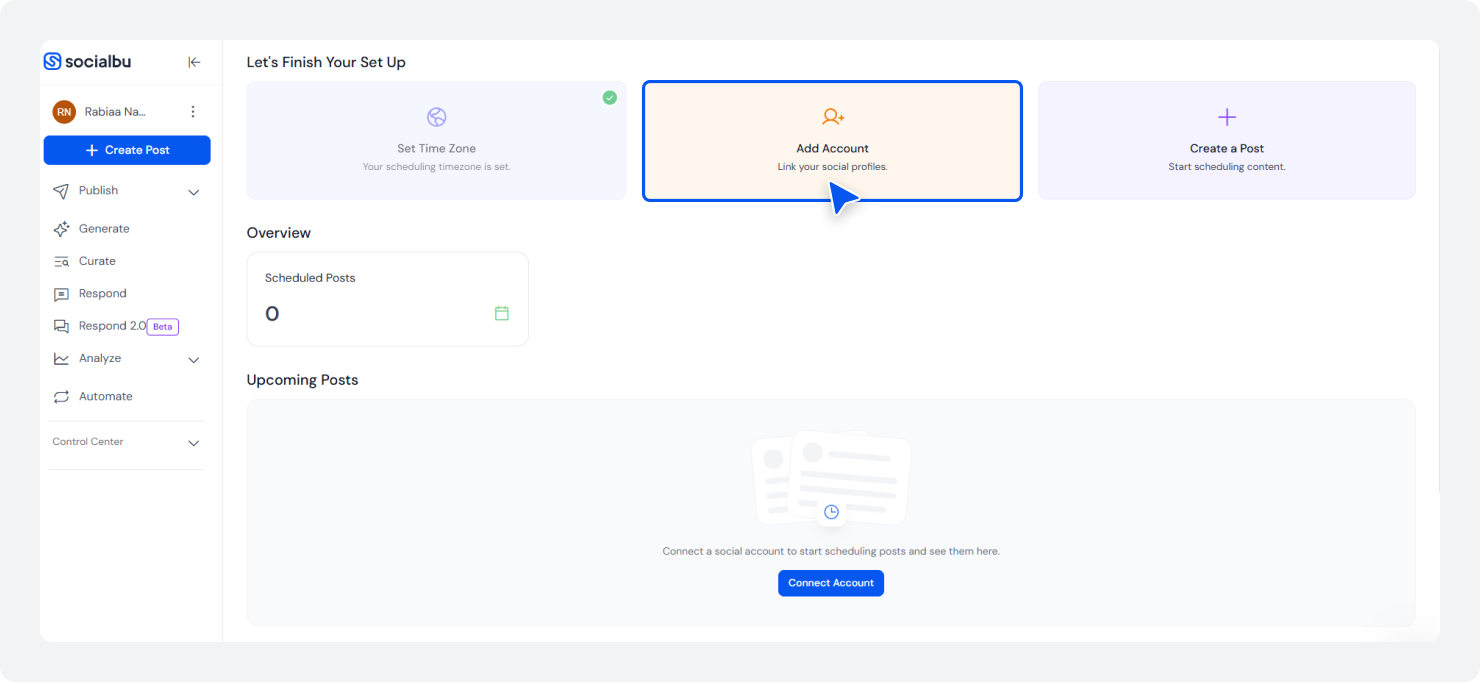
Task: Click the Respond 2.0 chat icon
Action: coord(61,326)
